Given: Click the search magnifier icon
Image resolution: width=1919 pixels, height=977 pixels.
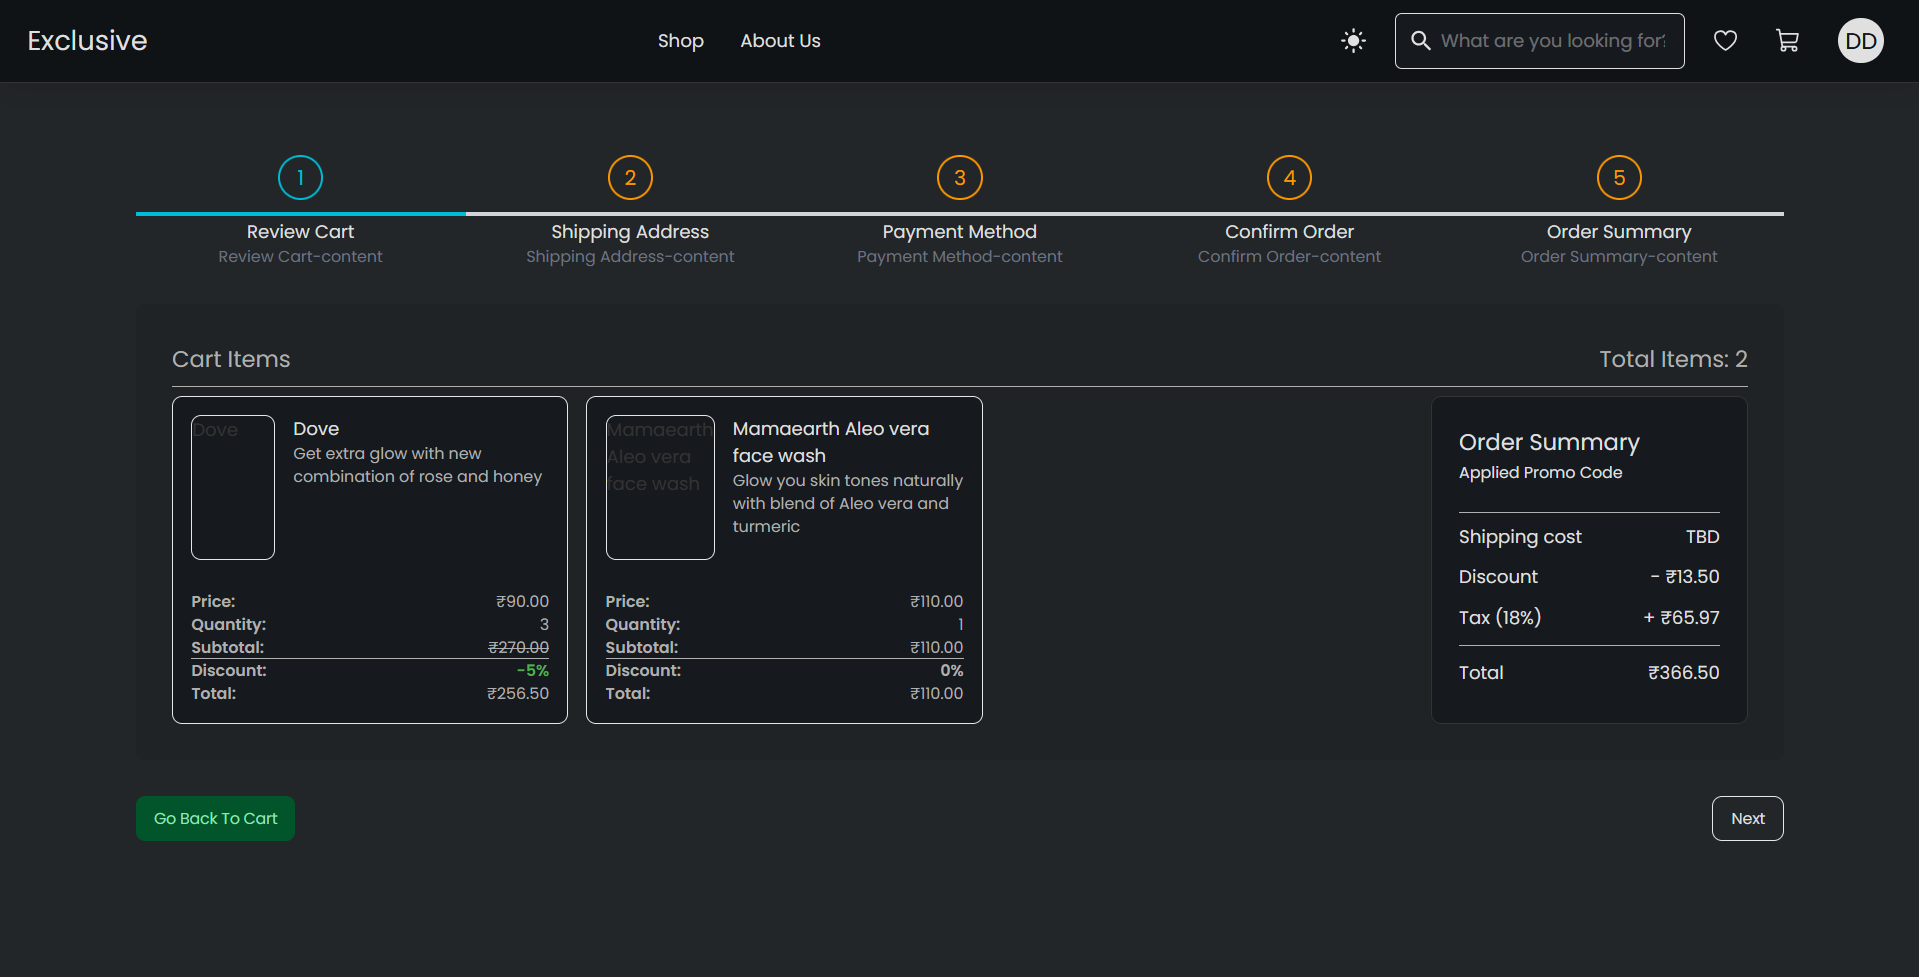Looking at the screenshot, I should (1420, 41).
